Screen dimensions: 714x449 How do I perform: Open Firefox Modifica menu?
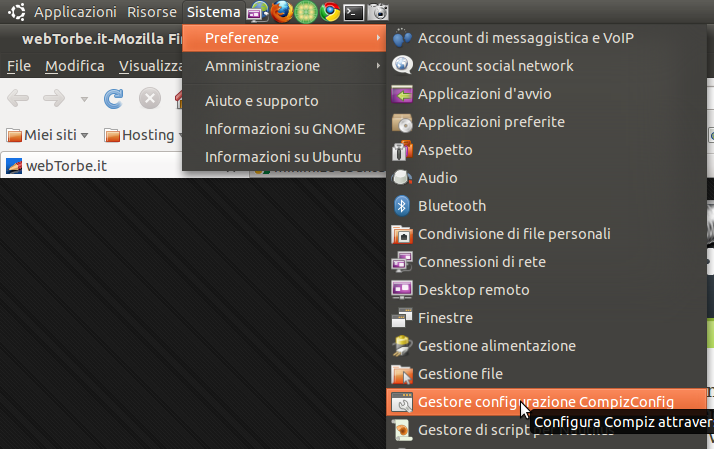tap(75, 66)
